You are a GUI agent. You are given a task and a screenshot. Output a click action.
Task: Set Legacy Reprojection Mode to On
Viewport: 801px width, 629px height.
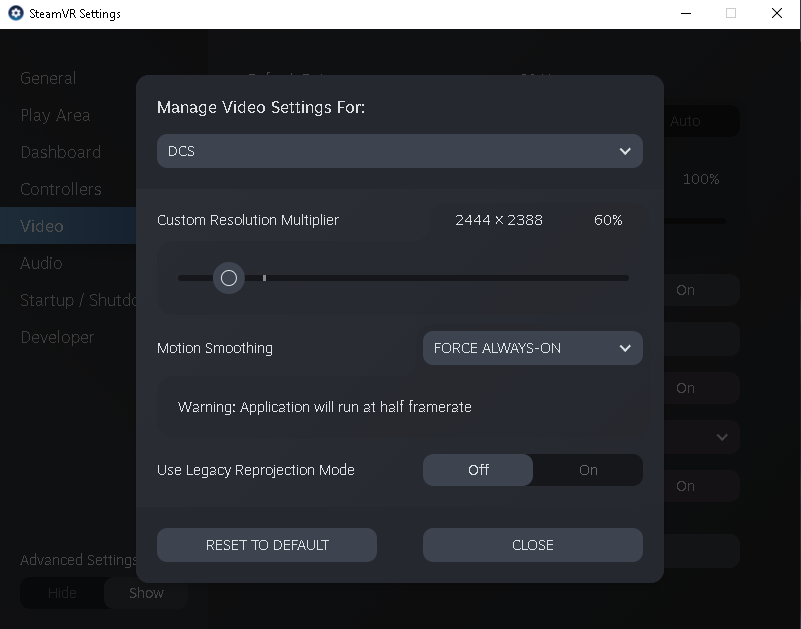588,470
